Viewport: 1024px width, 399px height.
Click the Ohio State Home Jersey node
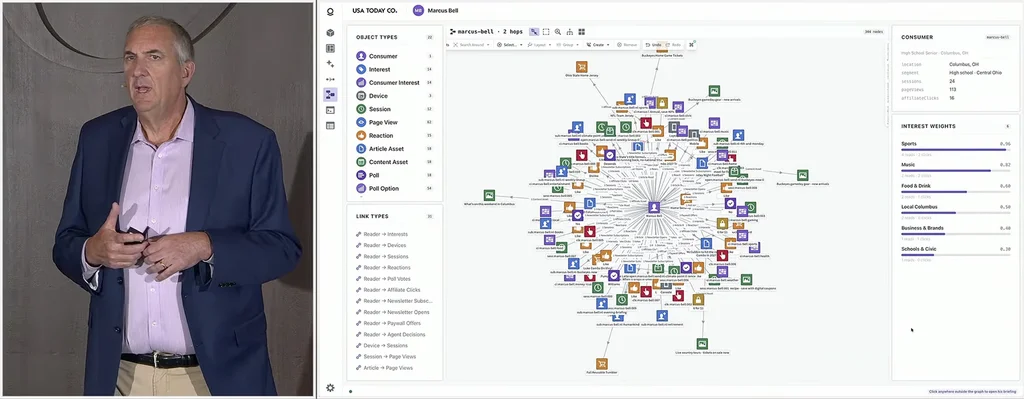[x=581, y=67]
